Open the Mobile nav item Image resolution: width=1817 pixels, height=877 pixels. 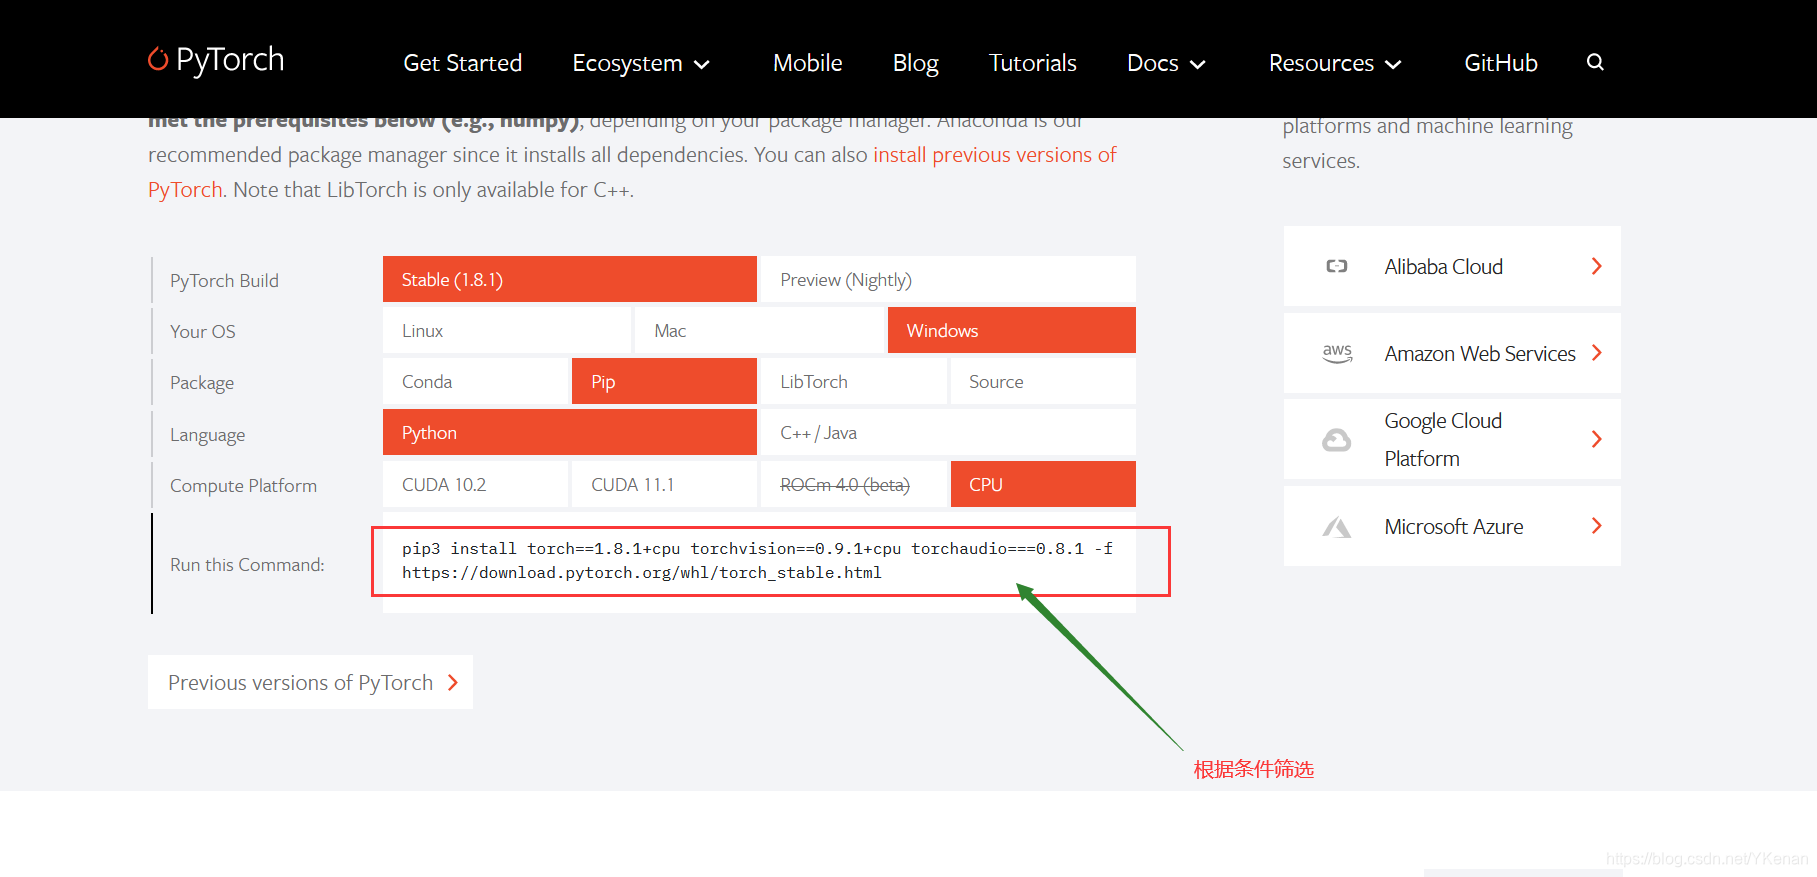coord(807,63)
